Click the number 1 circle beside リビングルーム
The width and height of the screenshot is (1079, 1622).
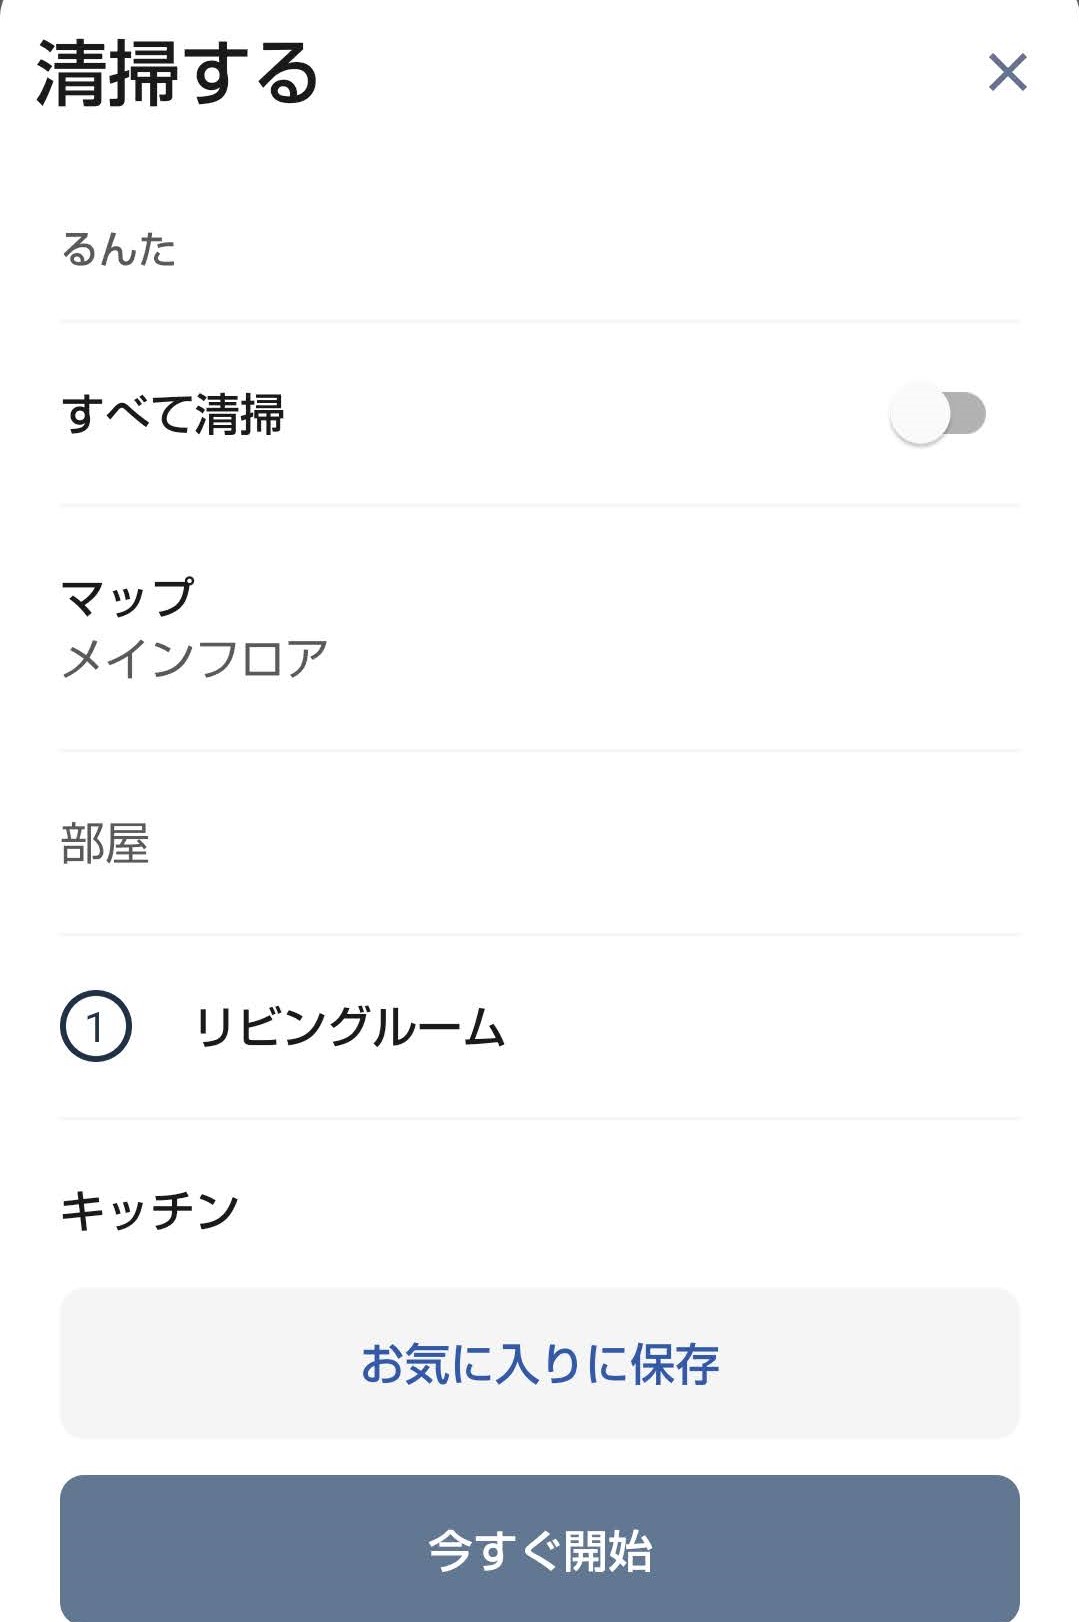pos(96,1026)
